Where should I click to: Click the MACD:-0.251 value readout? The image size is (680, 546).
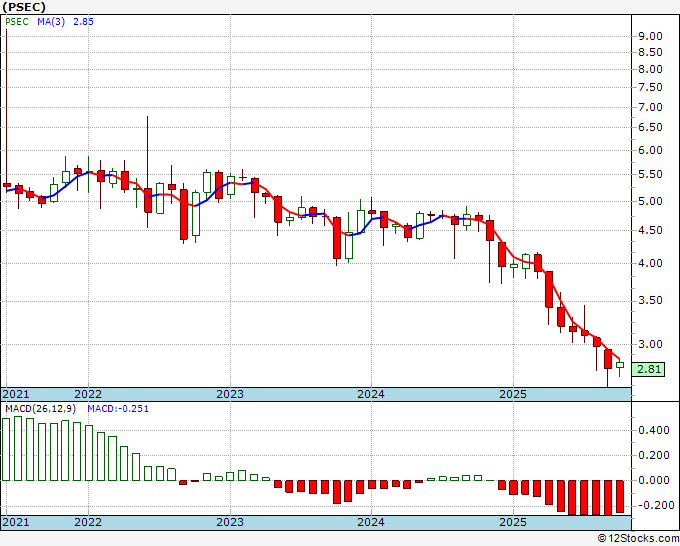[118, 409]
